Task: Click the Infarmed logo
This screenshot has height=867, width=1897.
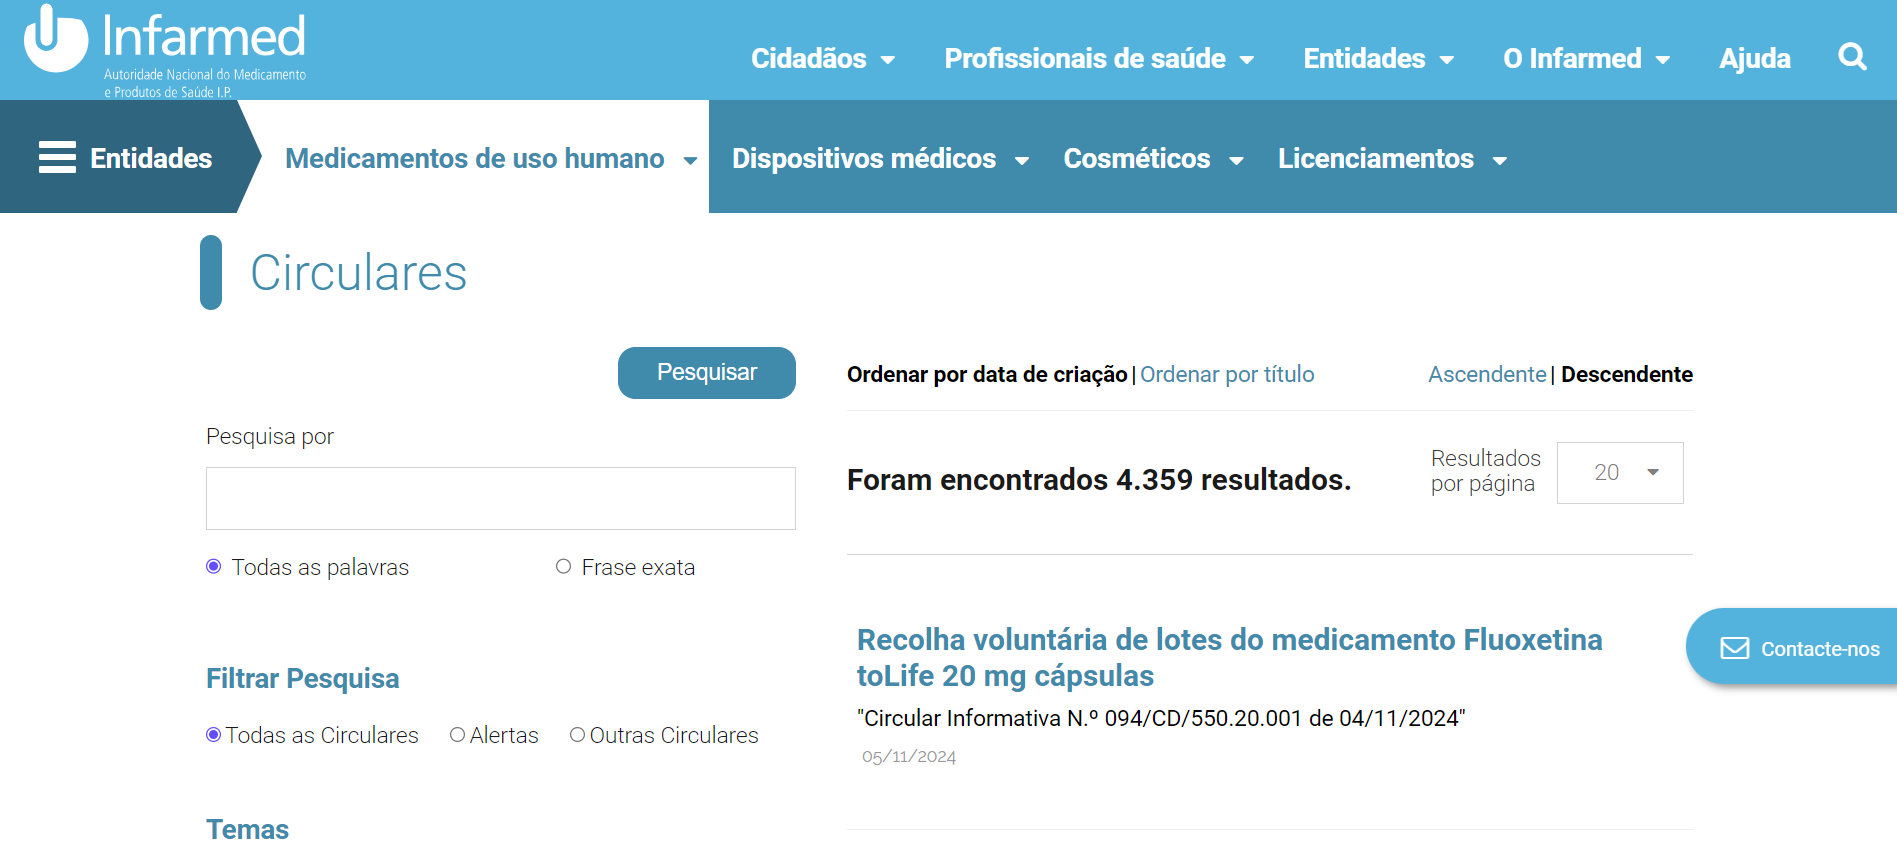Action: click(165, 50)
